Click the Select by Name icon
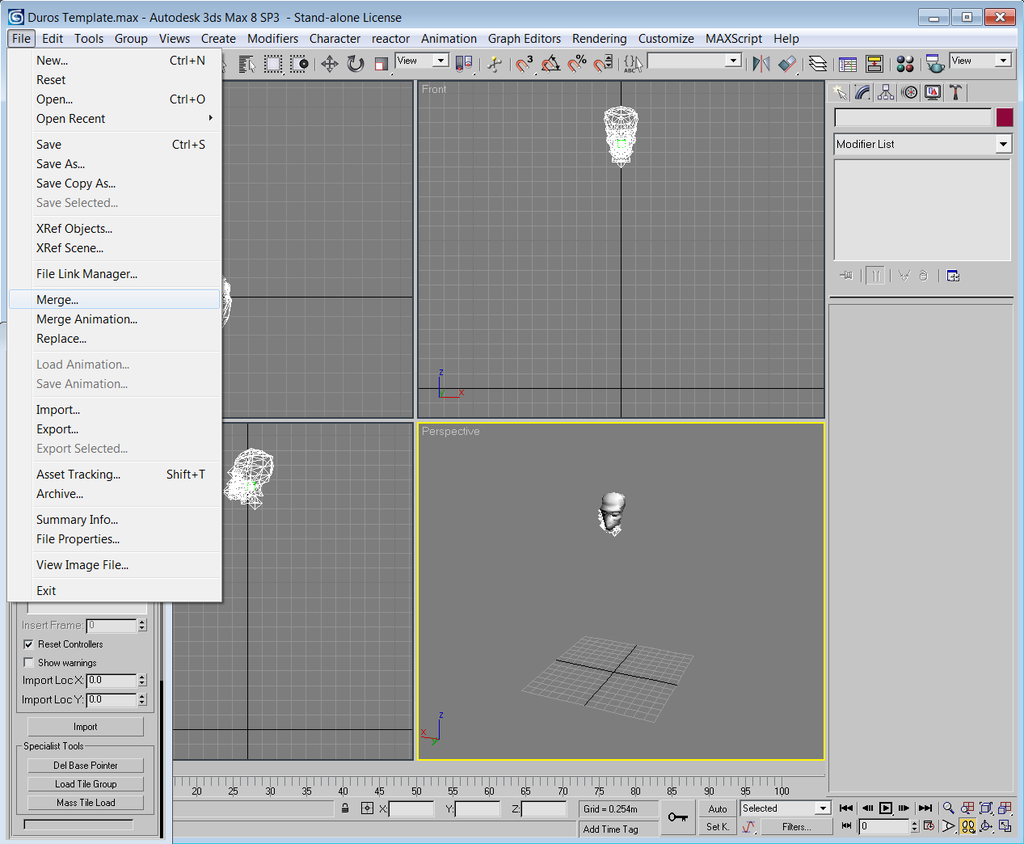Viewport: 1024px width, 844px height. [x=247, y=63]
